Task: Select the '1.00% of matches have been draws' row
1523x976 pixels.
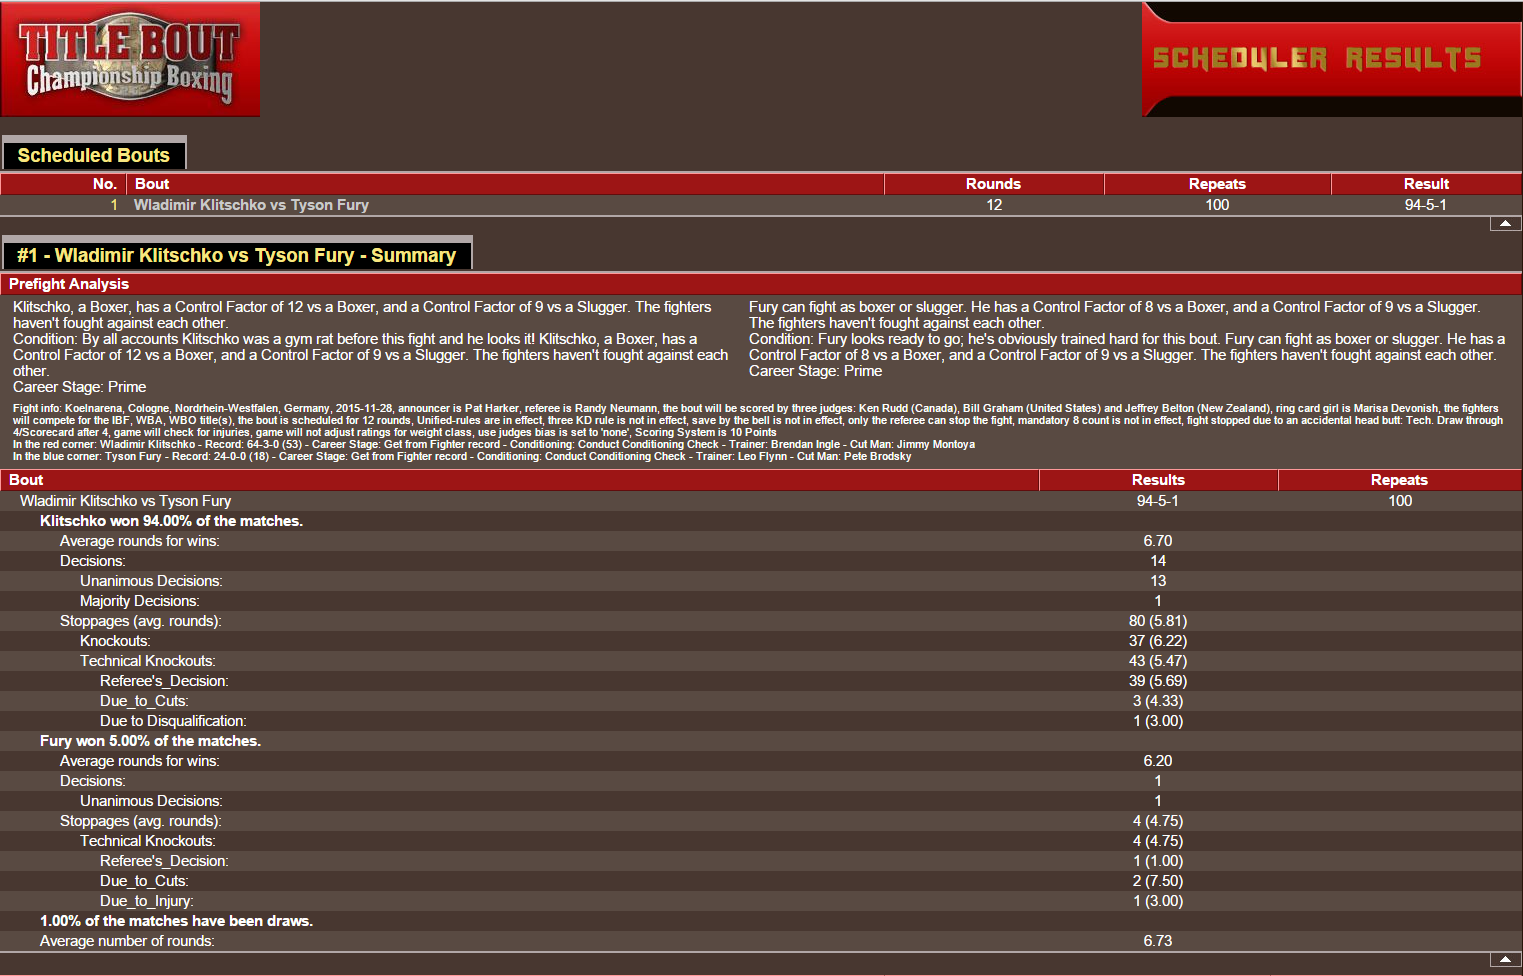Action: pyautogui.click(x=176, y=921)
